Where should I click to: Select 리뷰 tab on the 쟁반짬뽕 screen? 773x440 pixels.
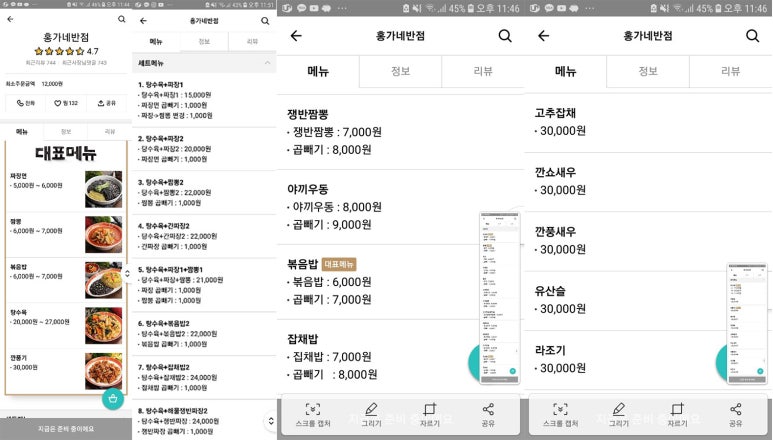tap(483, 71)
